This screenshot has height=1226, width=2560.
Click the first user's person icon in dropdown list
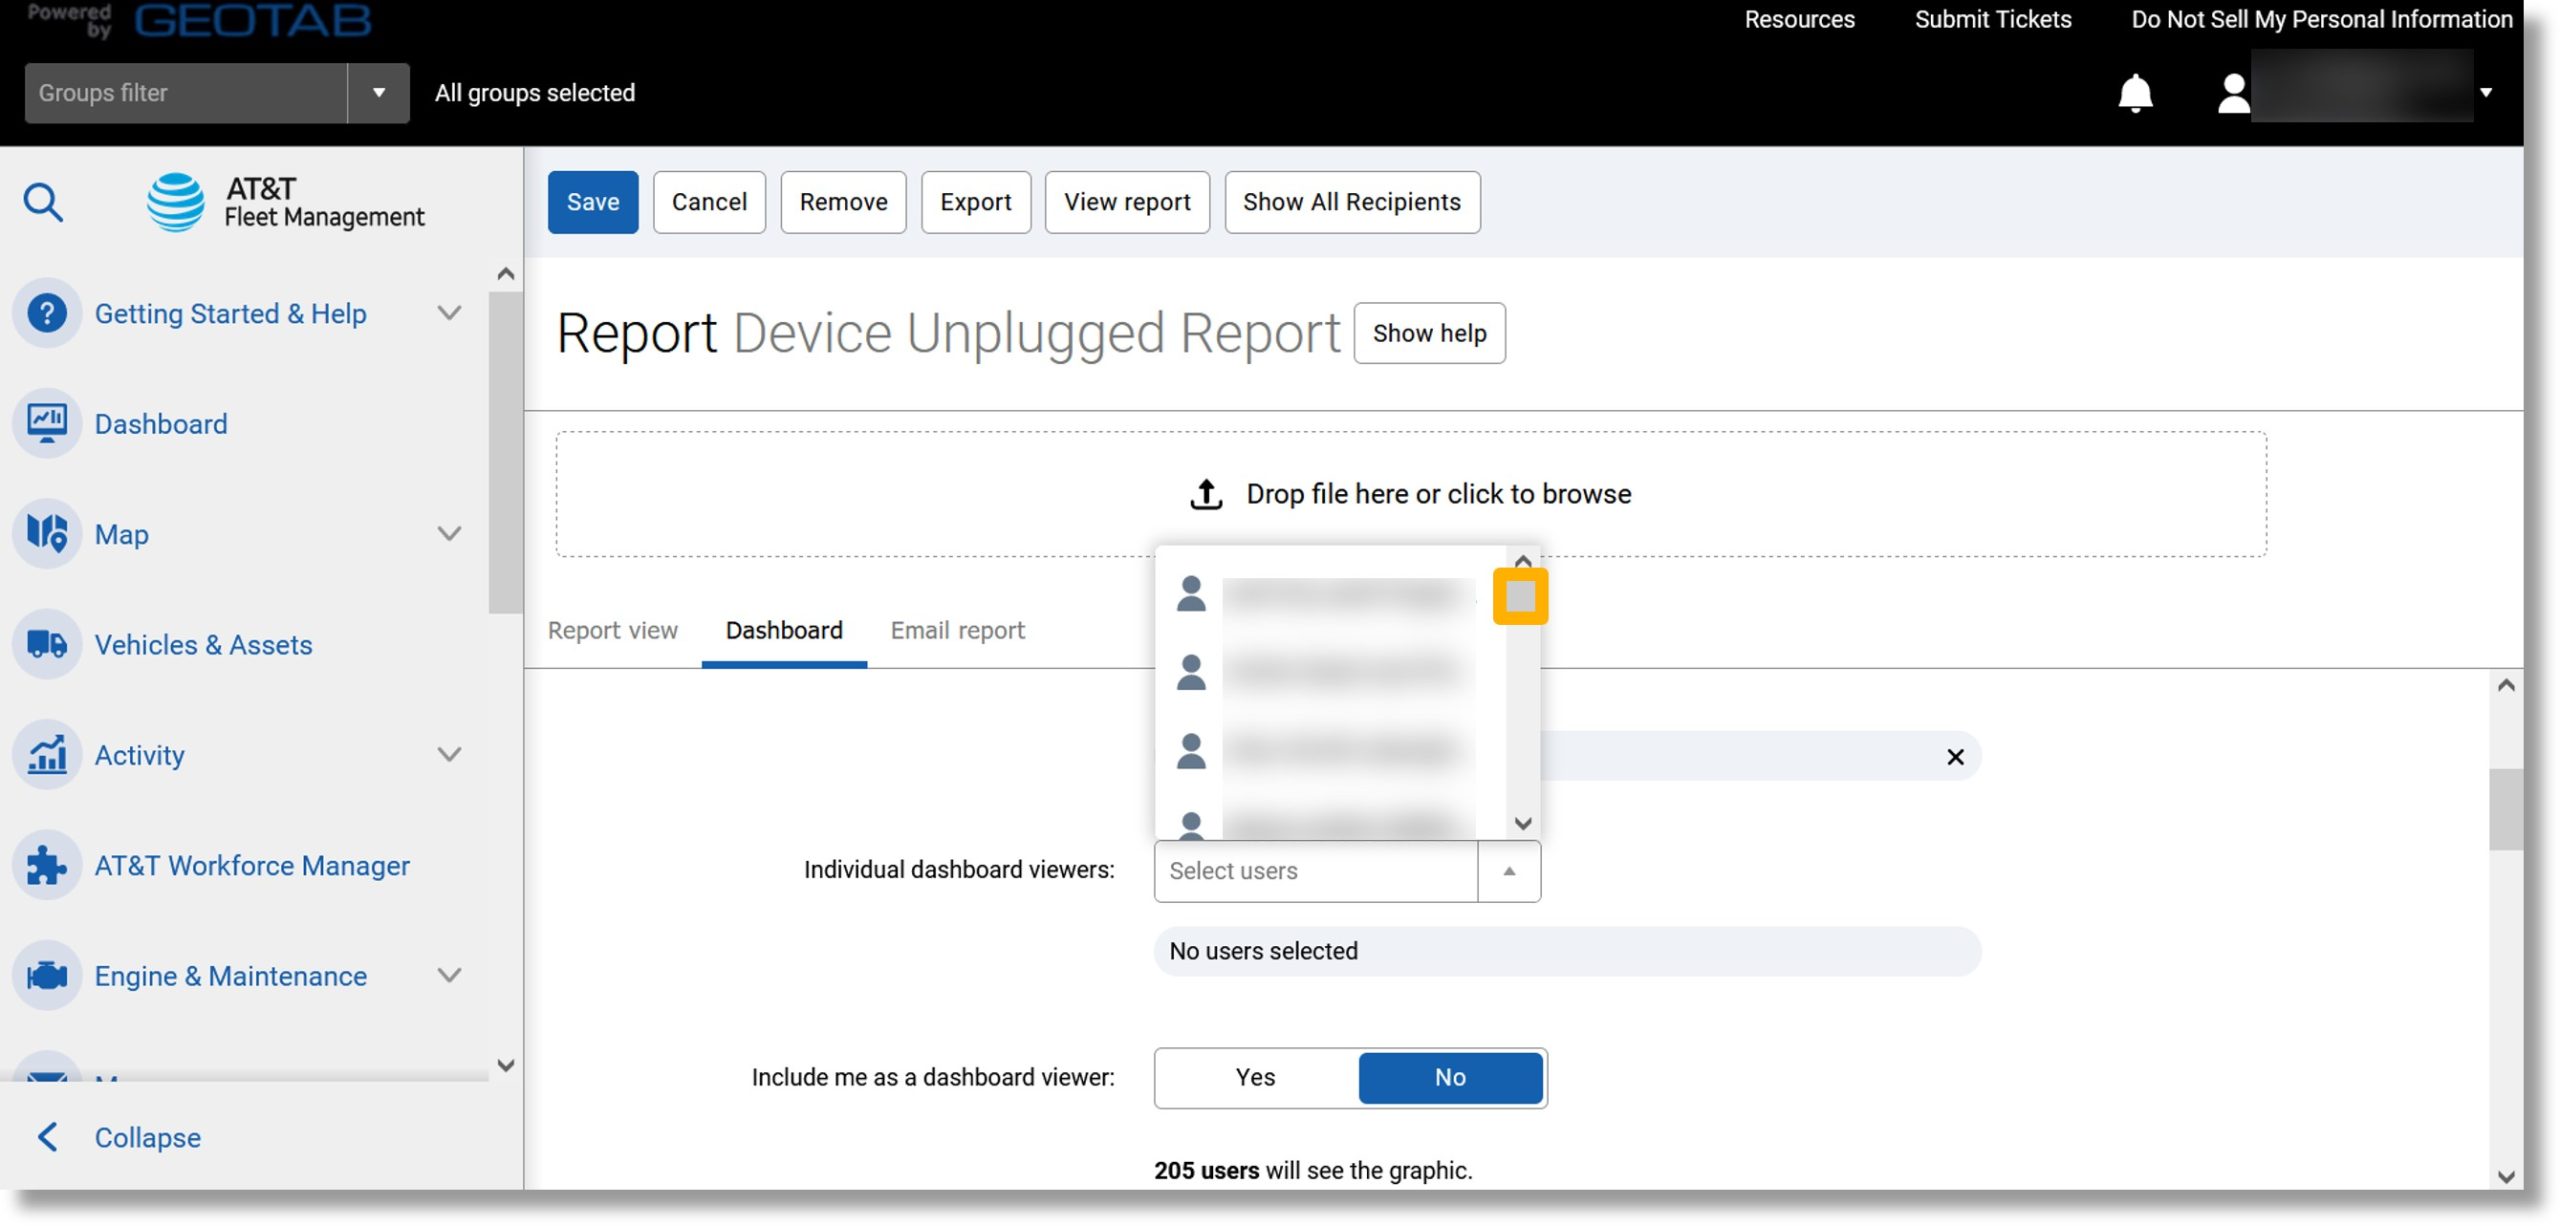point(1191,594)
